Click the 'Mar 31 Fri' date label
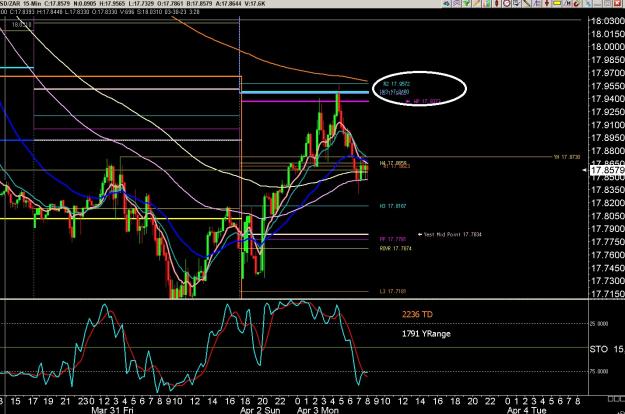This screenshot has height=414, width=625. coord(112,410)
